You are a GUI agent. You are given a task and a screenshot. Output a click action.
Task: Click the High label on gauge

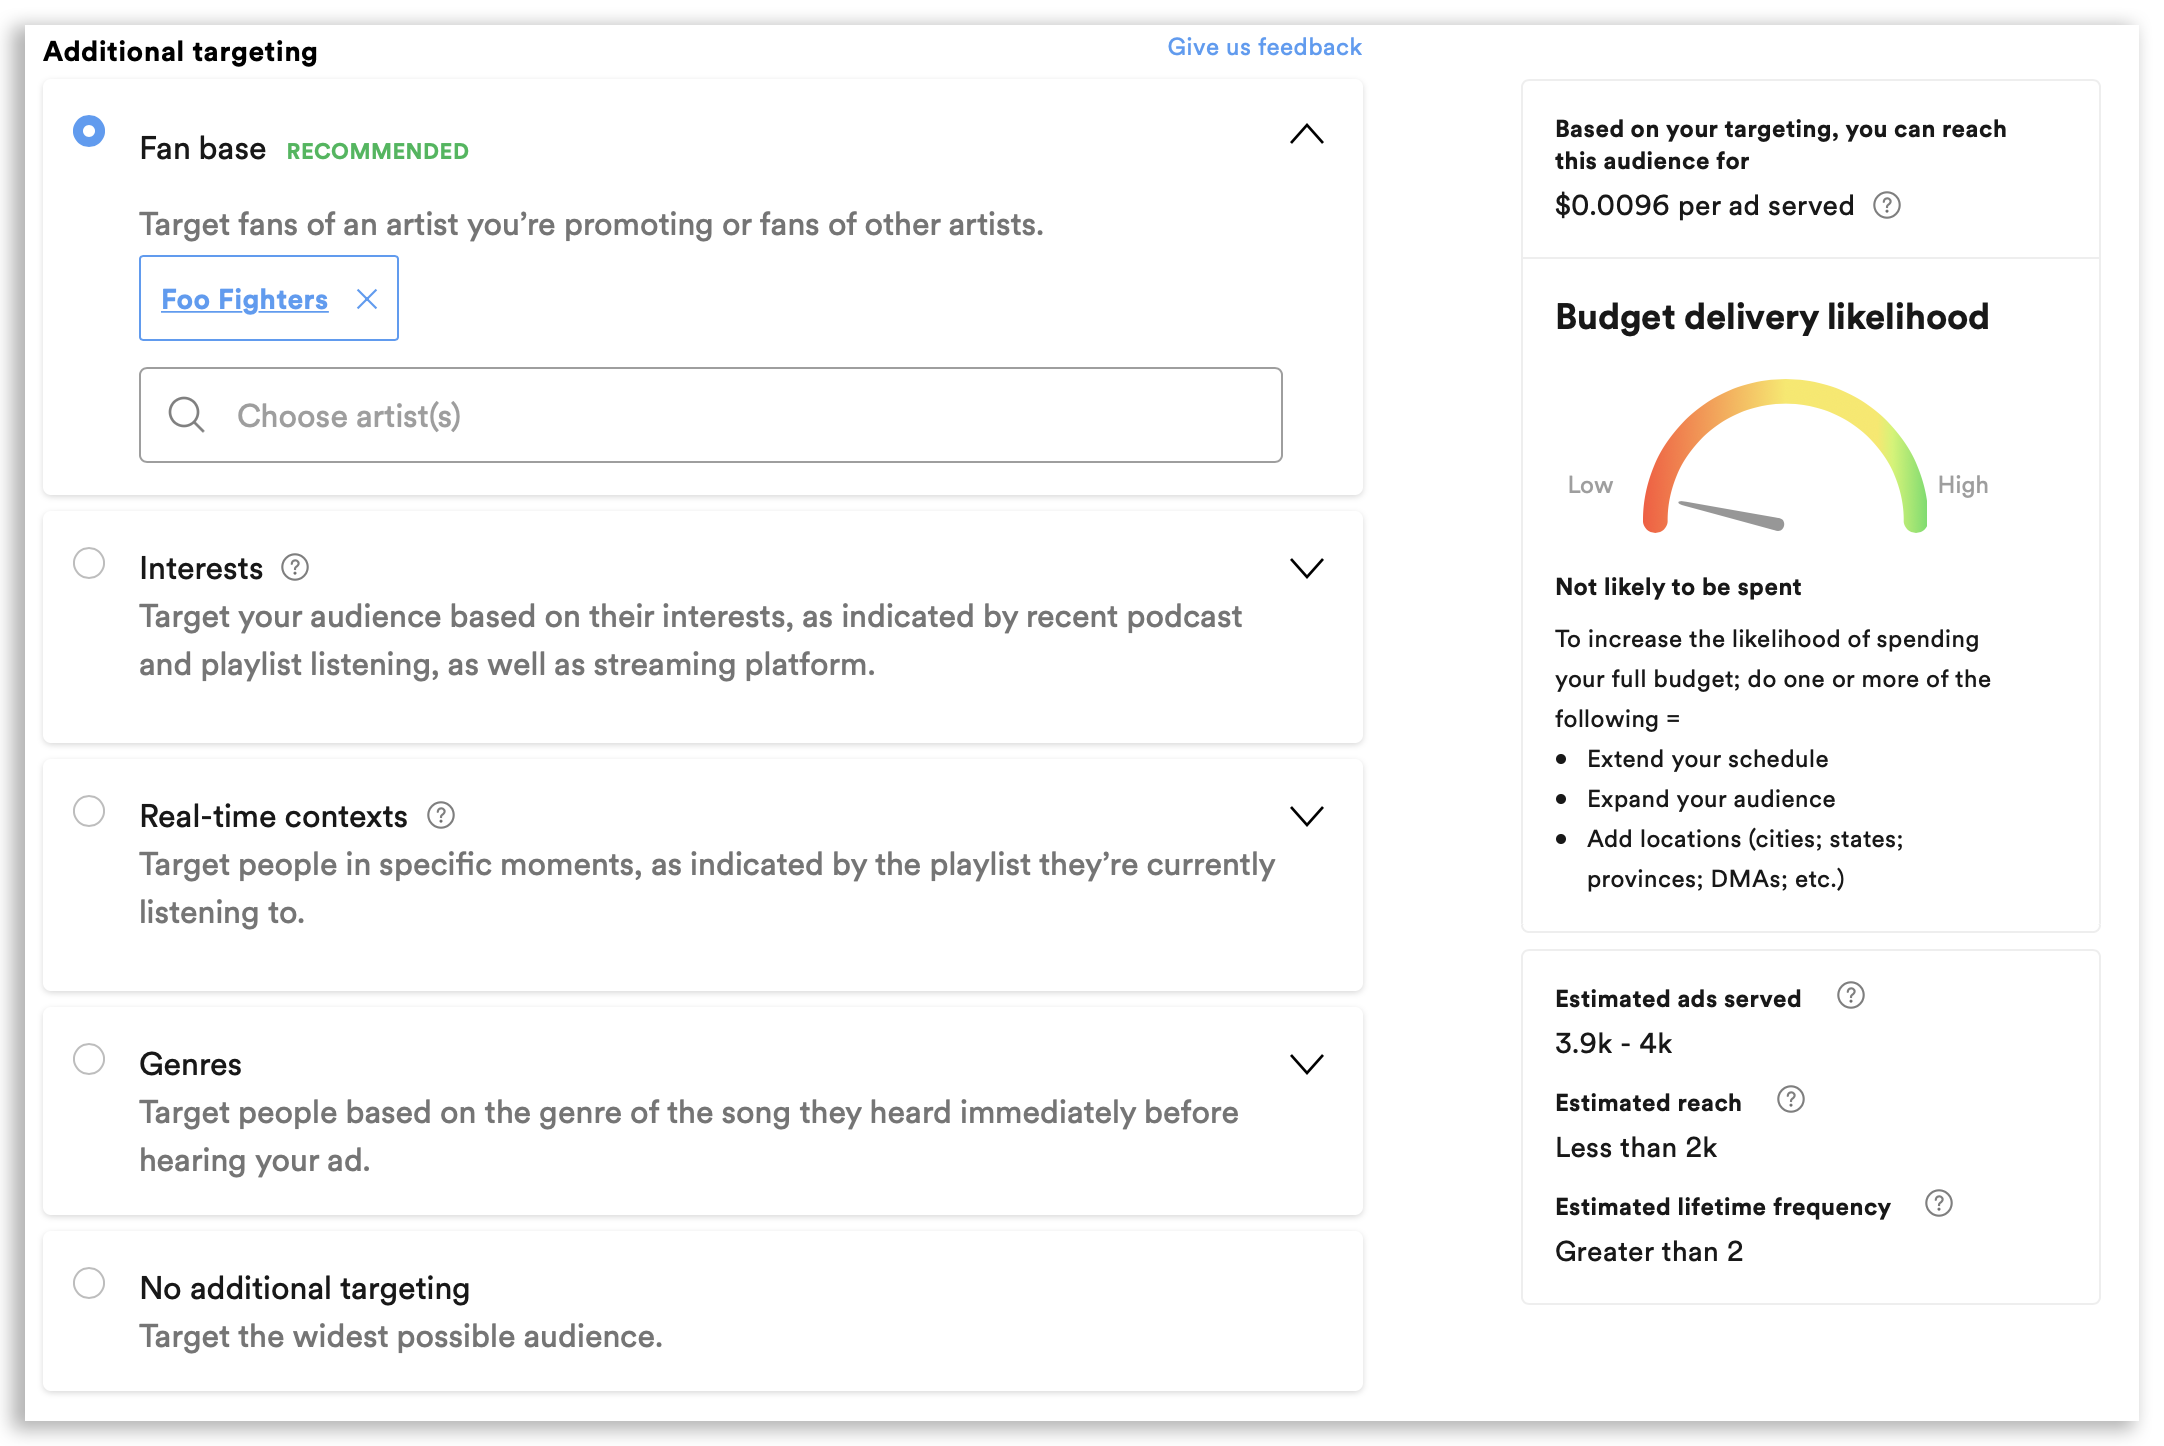1963,485
